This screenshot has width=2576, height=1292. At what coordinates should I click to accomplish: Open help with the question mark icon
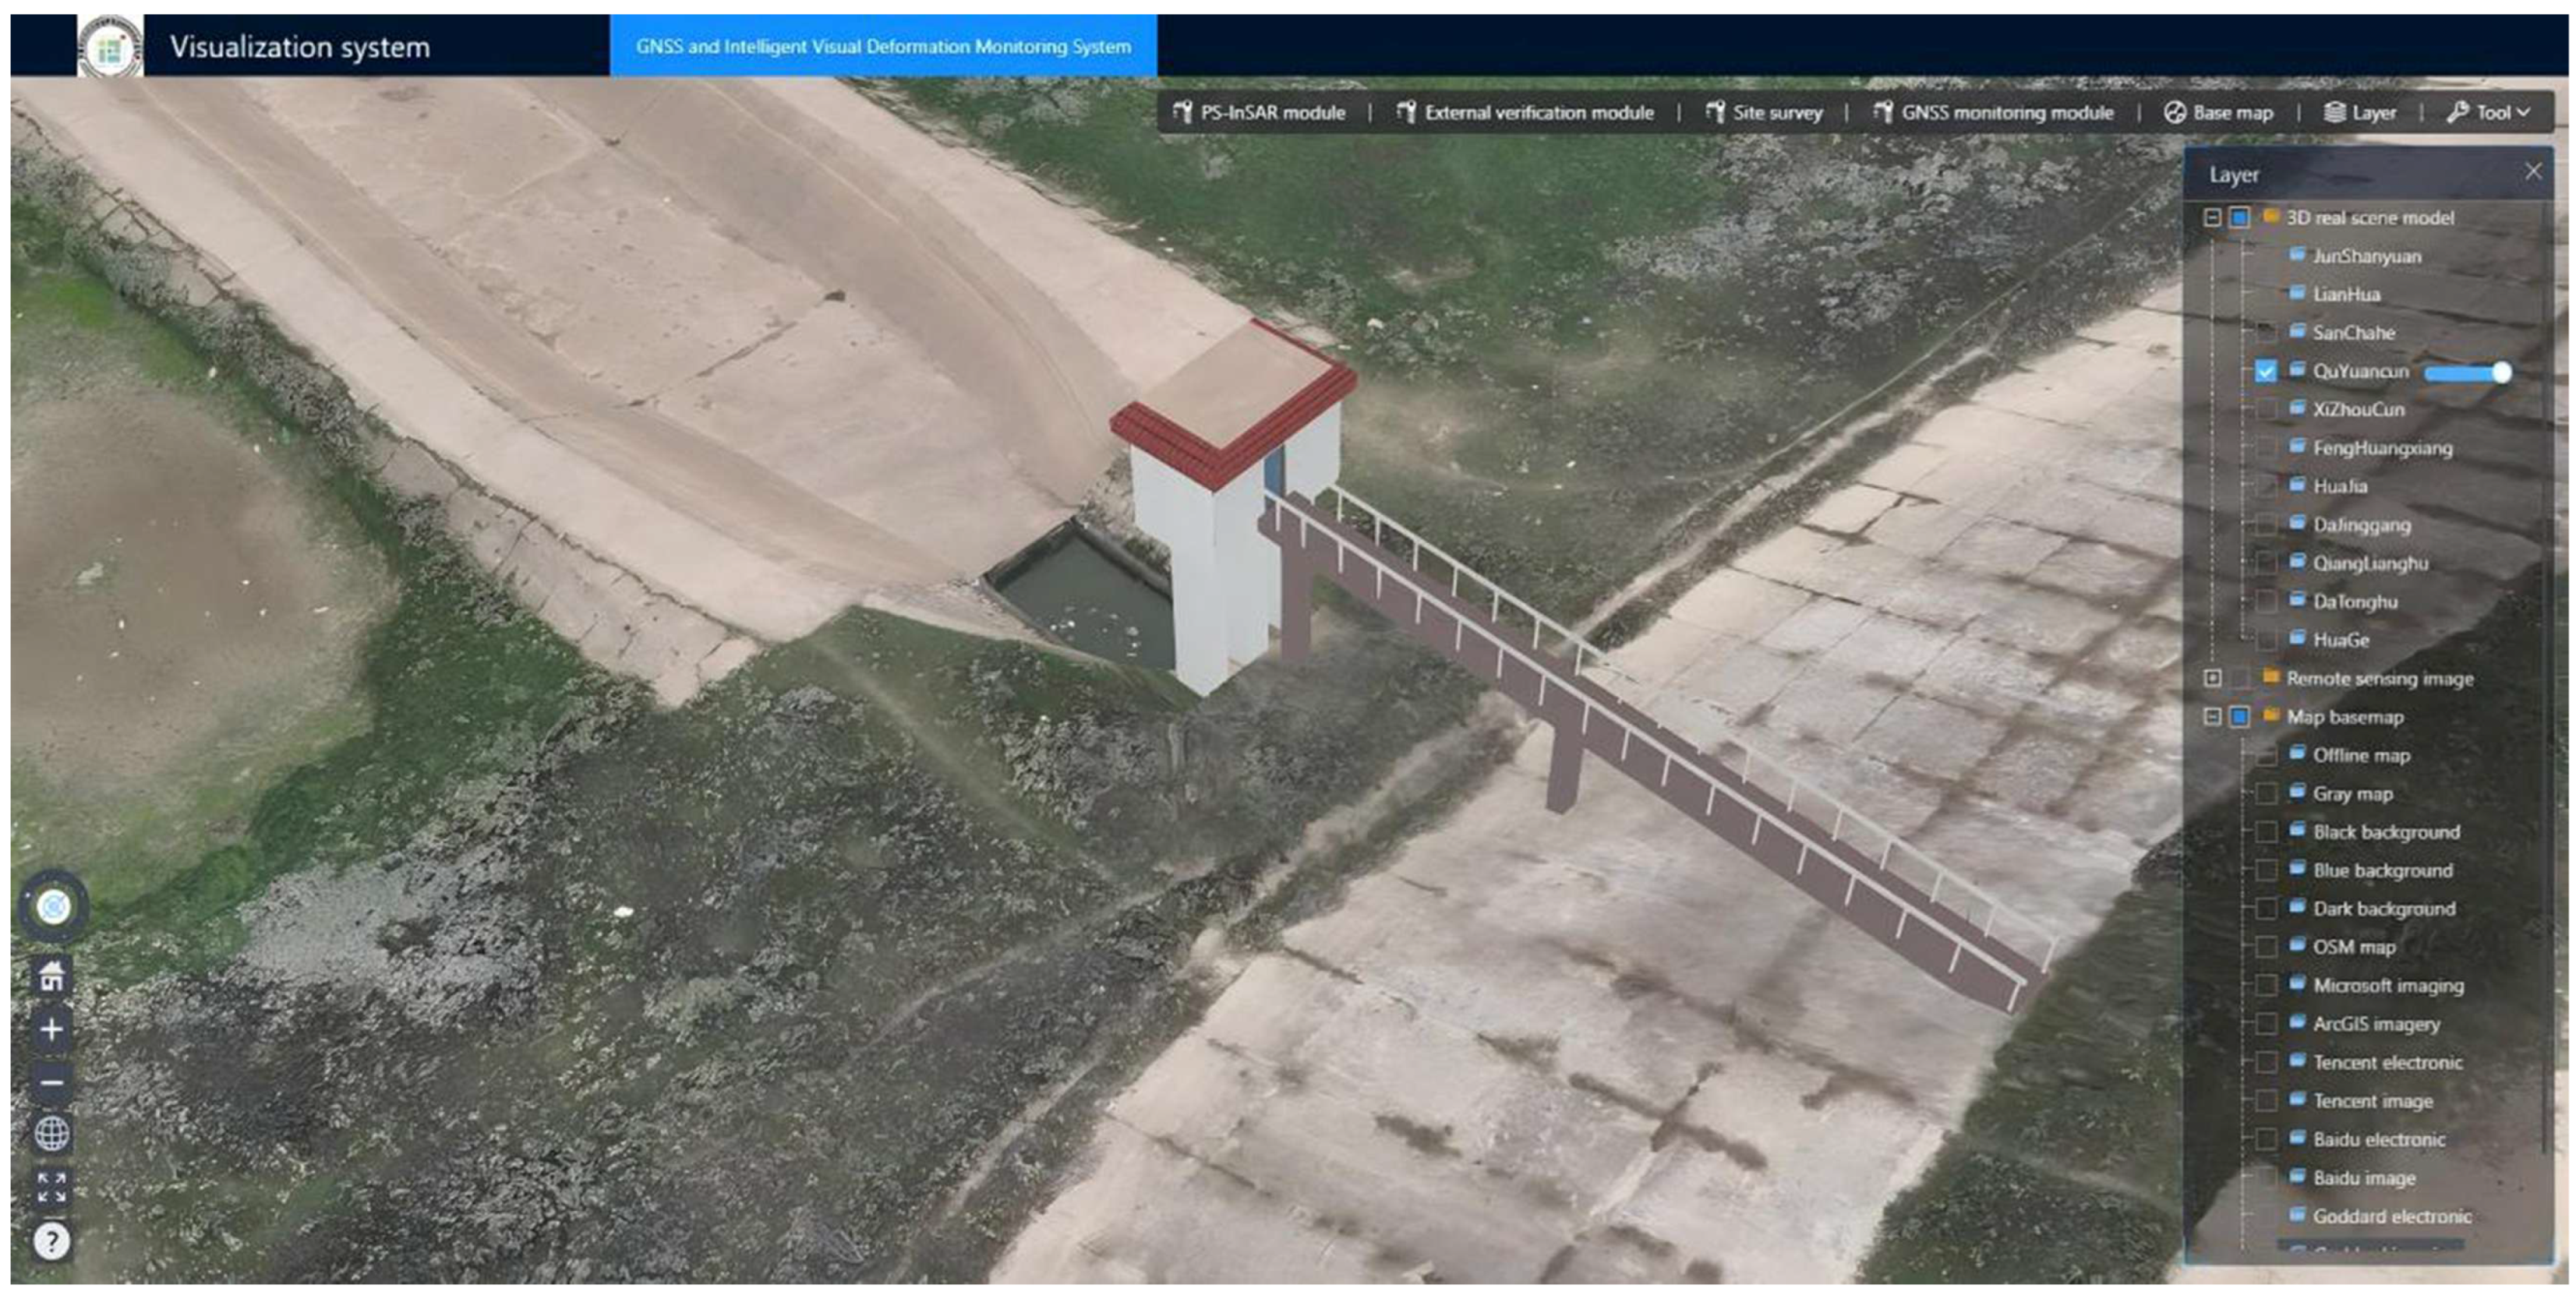tap(52, 1241)
